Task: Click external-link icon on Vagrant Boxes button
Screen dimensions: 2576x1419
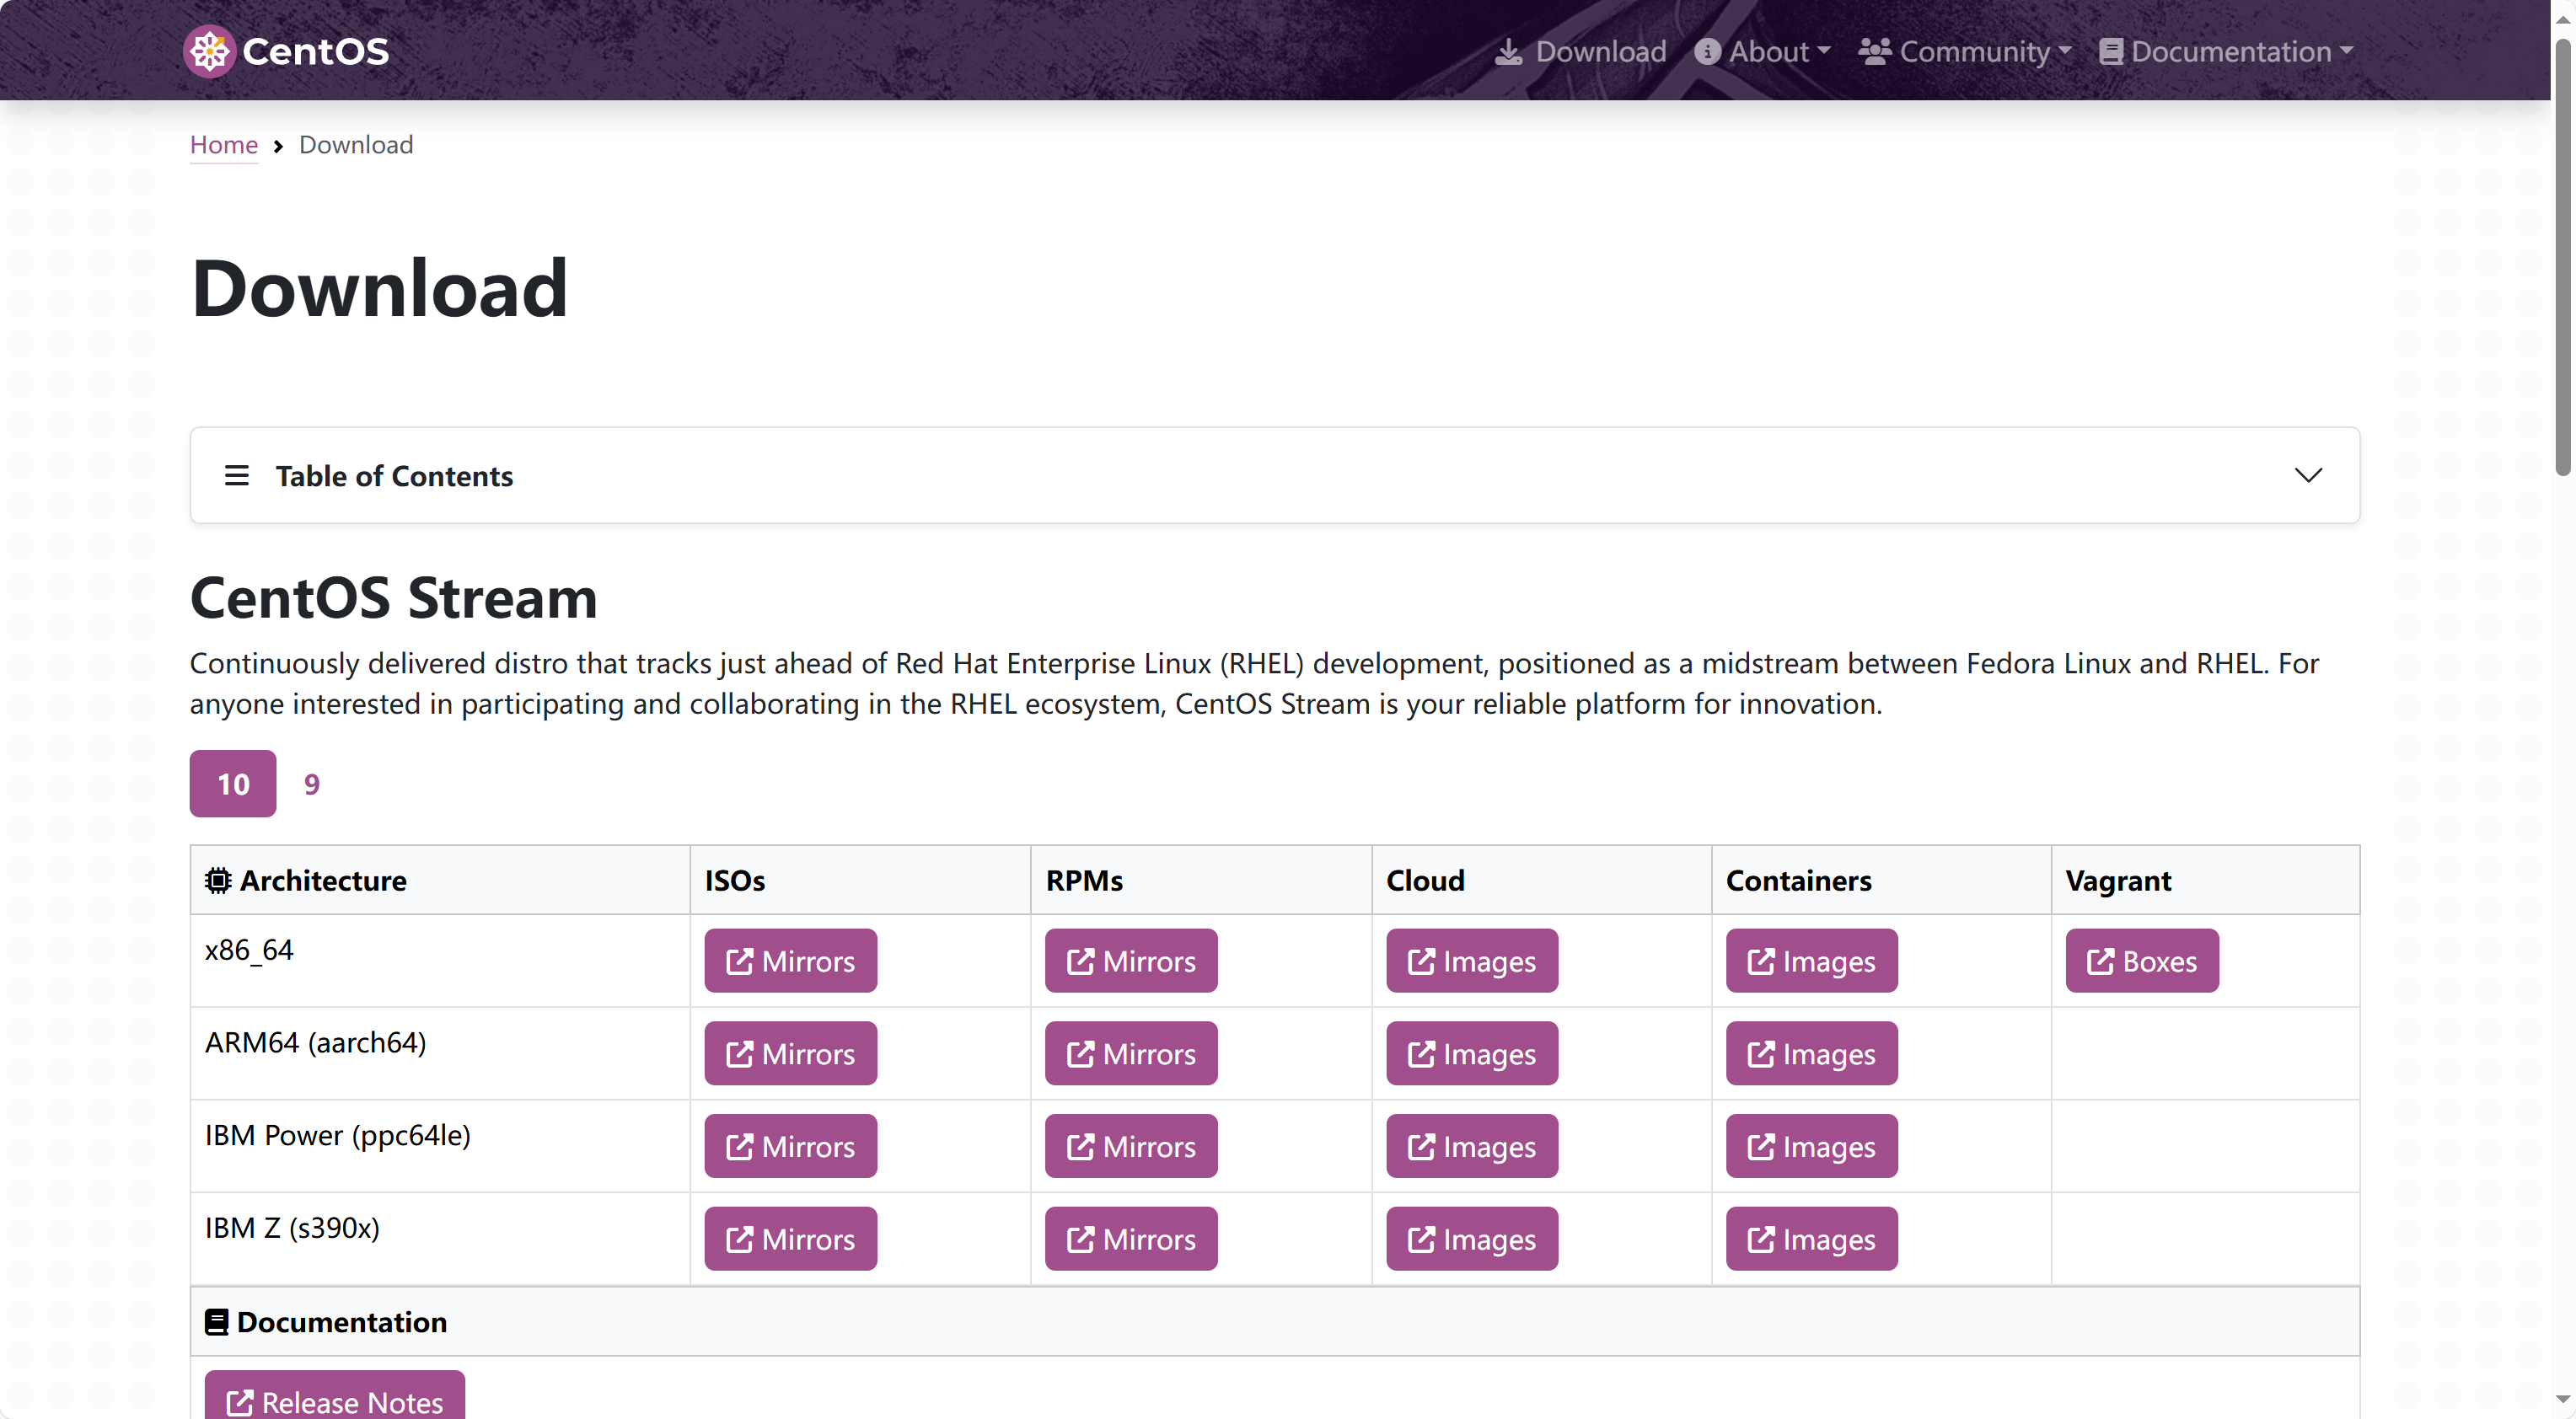Action: click(x=2100, y=962)
